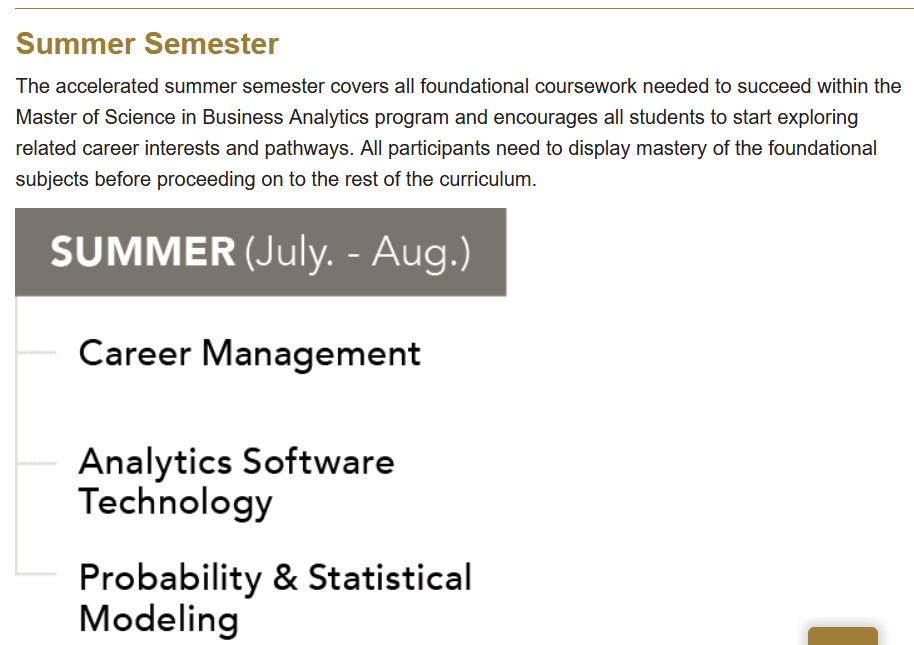Image resolution: width=914 pixels, height=645 pixels.
Task: Click the (July. - Aug.) date range text
Action: point(357,253)
